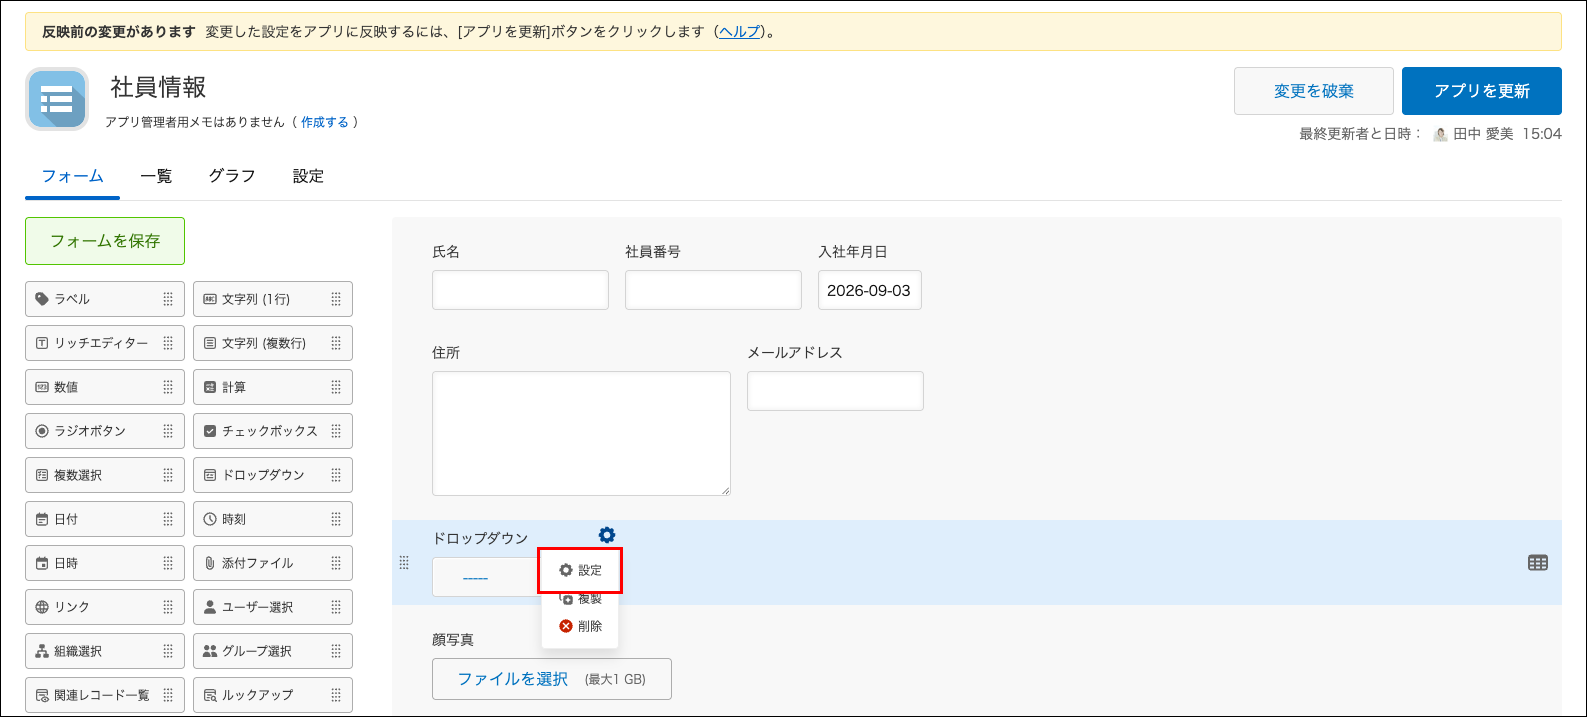Click the 社員番号 input field
1587x717 pixels.
pyautogui.click(x=713, y=290)
